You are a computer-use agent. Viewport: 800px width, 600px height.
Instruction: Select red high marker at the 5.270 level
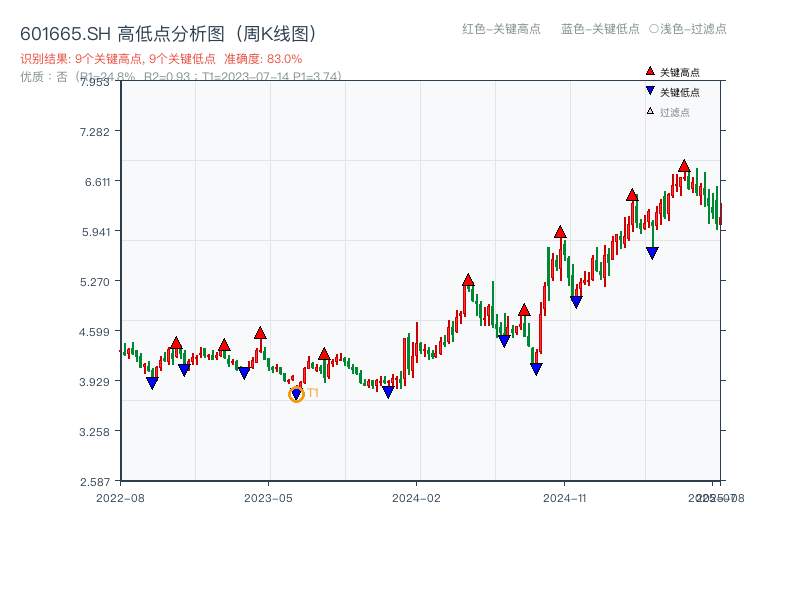468,280
